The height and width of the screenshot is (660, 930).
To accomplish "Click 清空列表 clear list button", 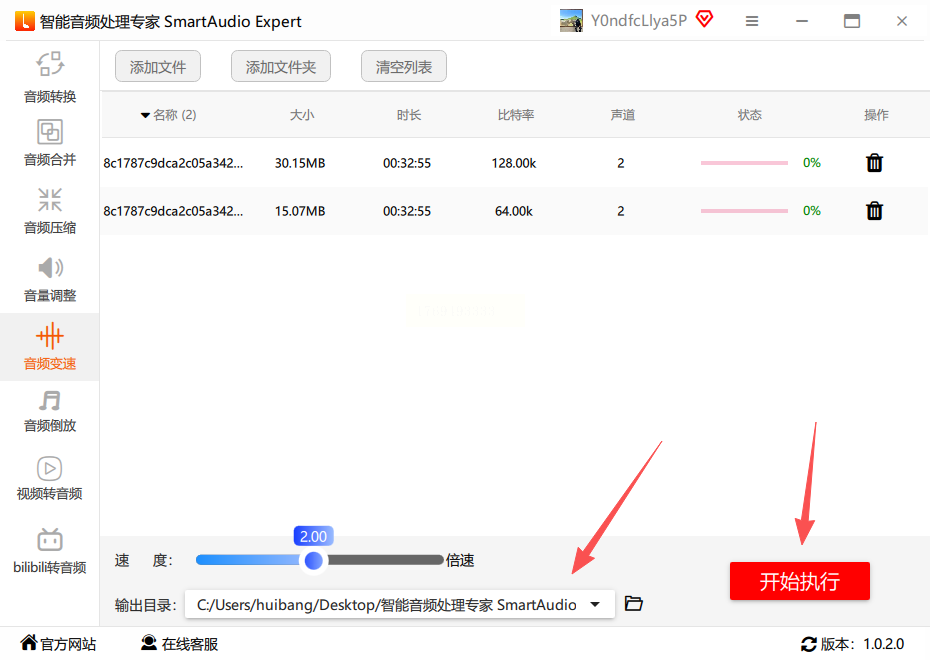I will tap(403, 66).
